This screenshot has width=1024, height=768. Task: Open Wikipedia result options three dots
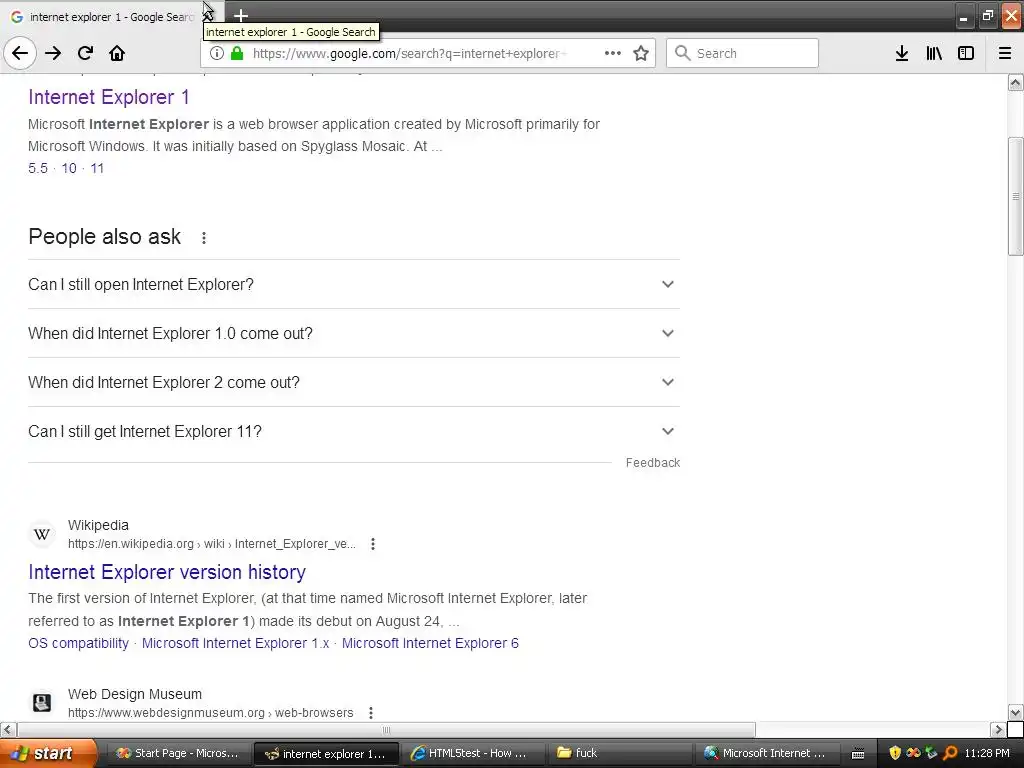[372, 544]
